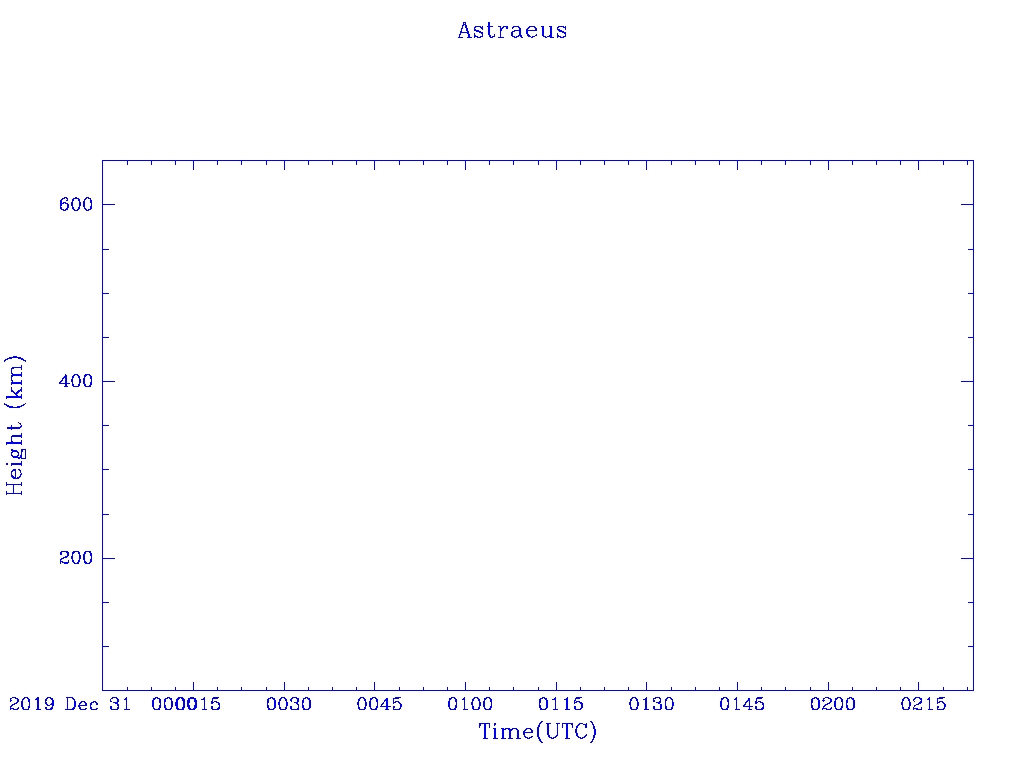Screen dimensions: 1024x768
Task: Click the 200 height axis label
Action: tap(76, 558)
